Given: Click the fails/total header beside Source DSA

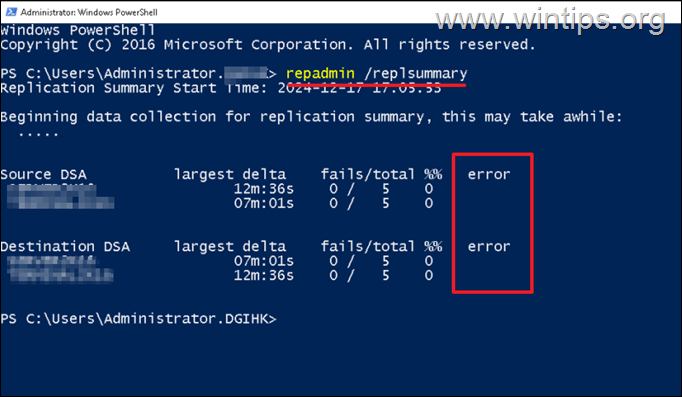Looking at the screenshot, I should tap(368, 174).
